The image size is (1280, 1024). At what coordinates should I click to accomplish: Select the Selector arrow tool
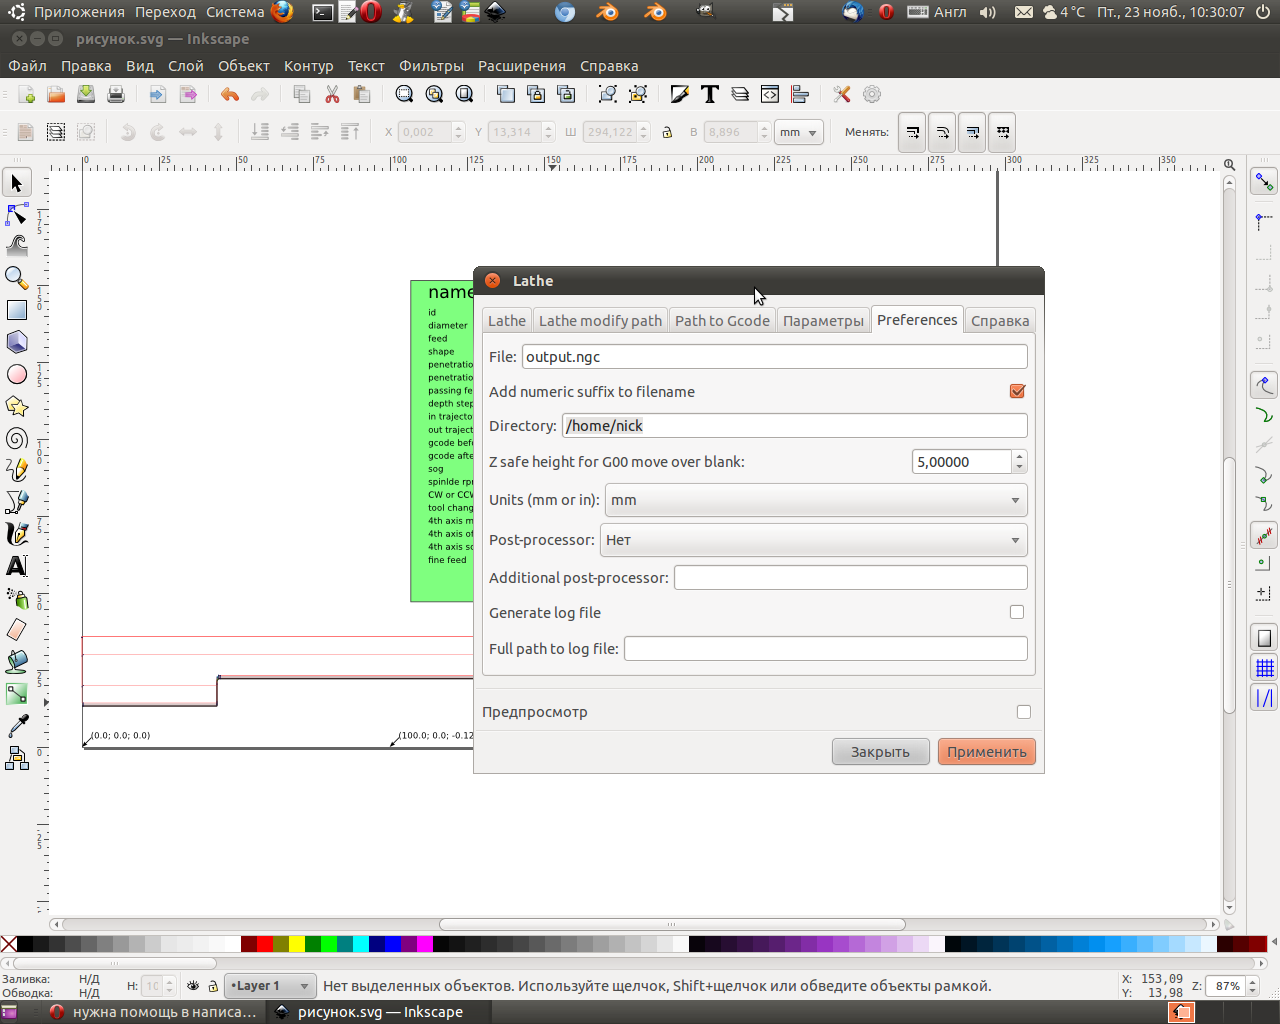[x=17, y=183]
